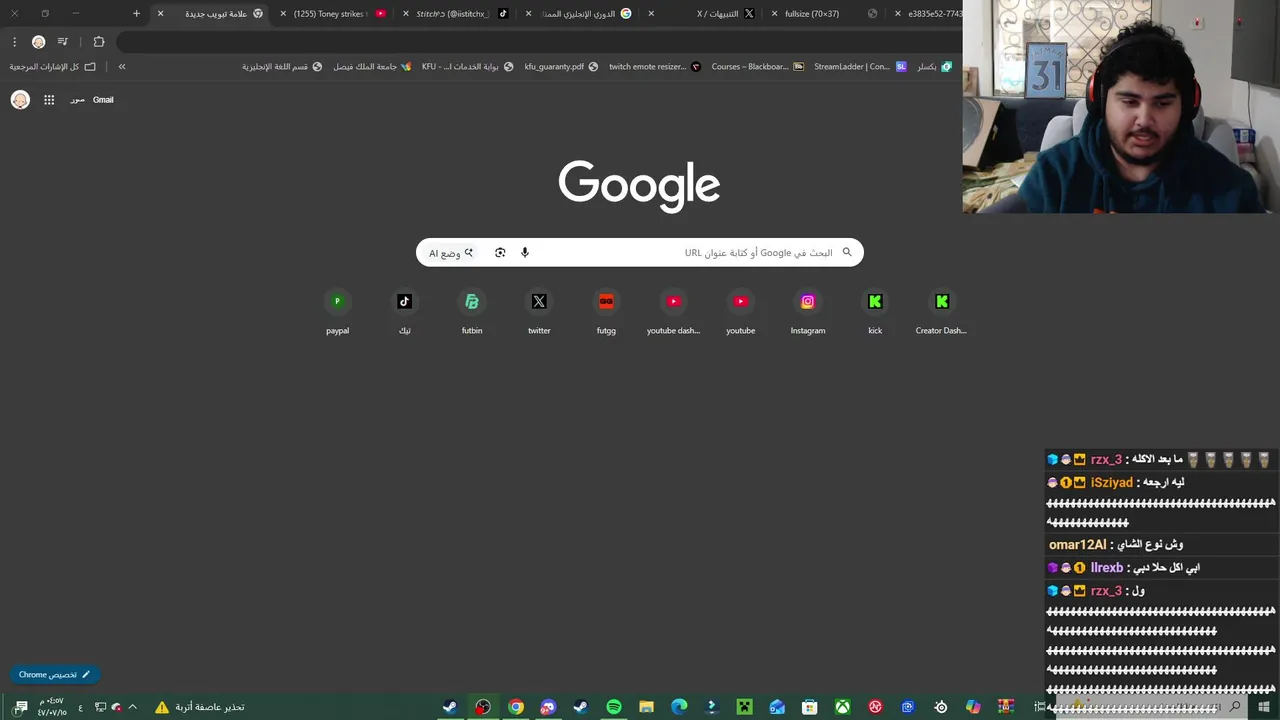Search by image with Google Lens icon
This screenshot has width=1280, height=720.
pos(500,253)
